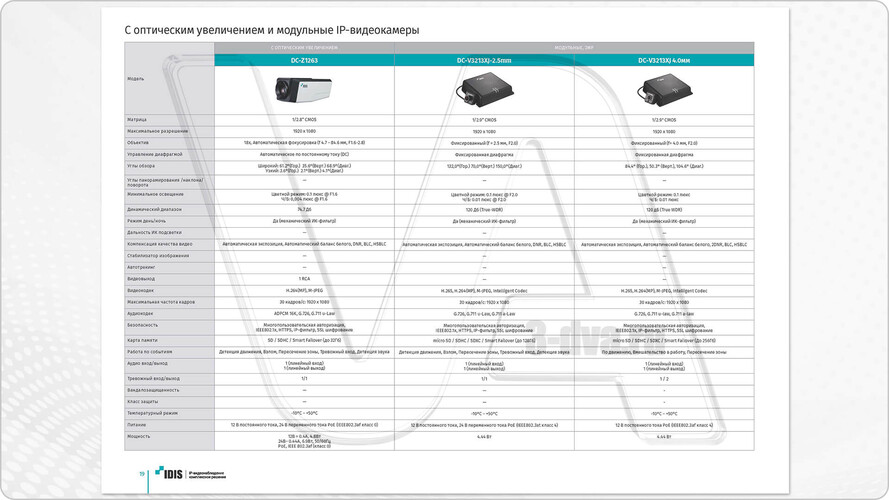The height and width of the screenshot is (500, 889).
Task: Click the 'Стабилизатор изображения' row label
Action: 158,256
